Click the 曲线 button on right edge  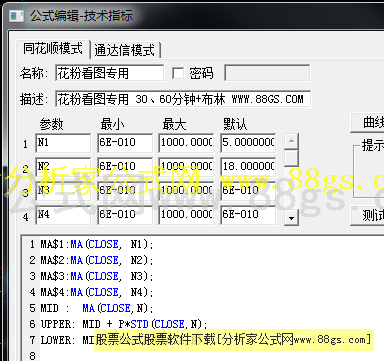click(x=368, y=123)
